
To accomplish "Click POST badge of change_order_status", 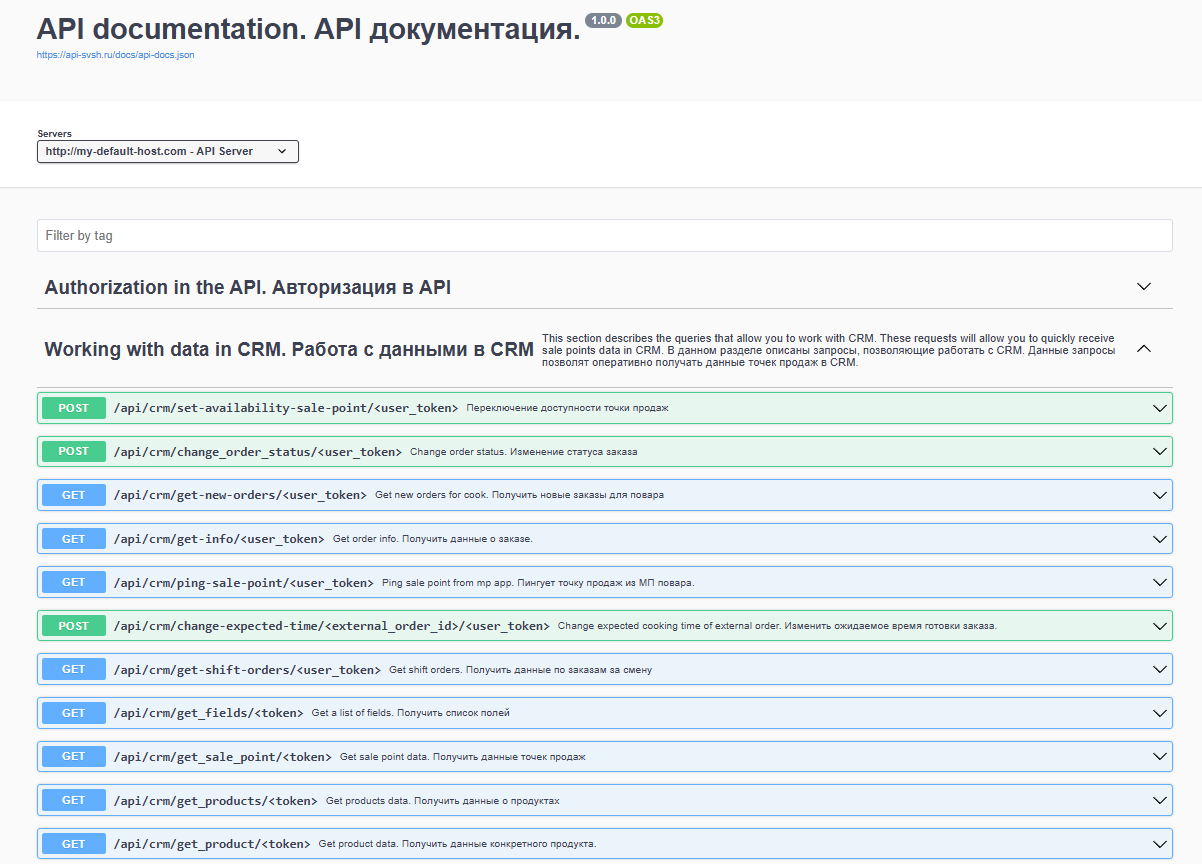I will tap(74, 452).
